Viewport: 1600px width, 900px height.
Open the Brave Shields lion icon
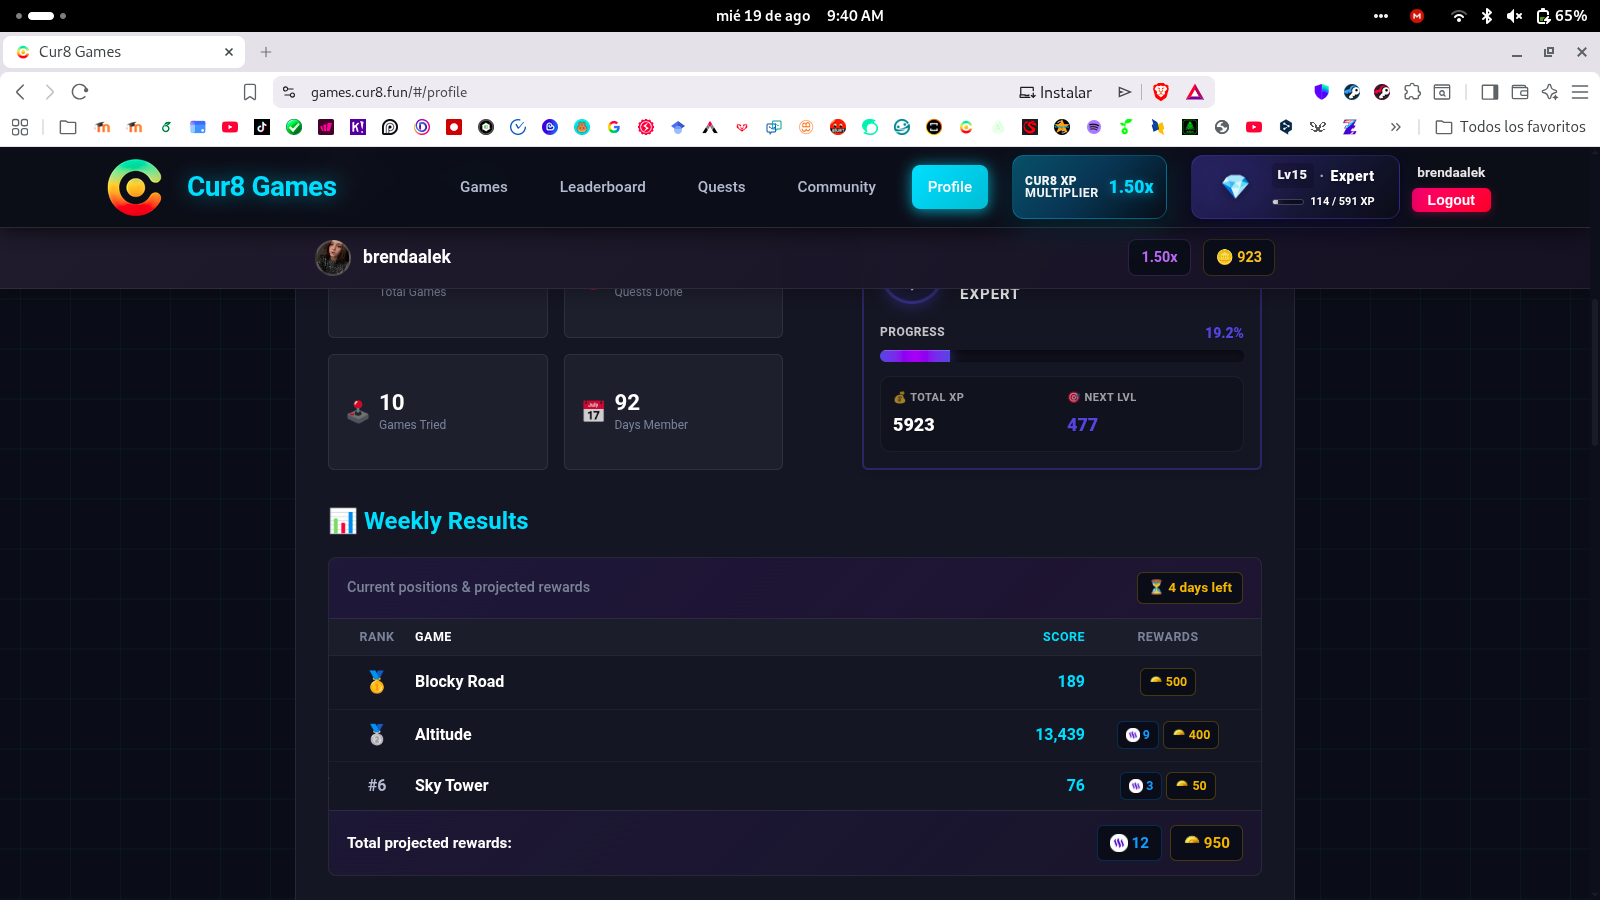pyautogui.click(x=1161, y=92)
